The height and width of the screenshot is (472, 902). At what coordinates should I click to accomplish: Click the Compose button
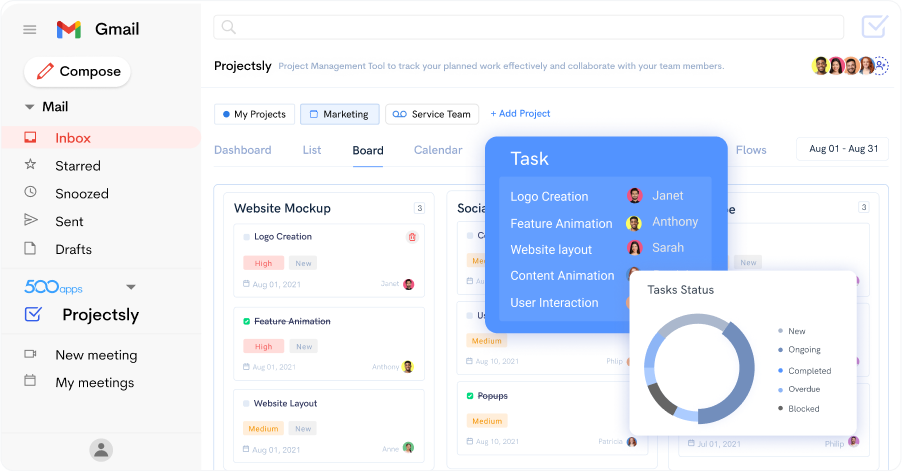pos(77,72)
